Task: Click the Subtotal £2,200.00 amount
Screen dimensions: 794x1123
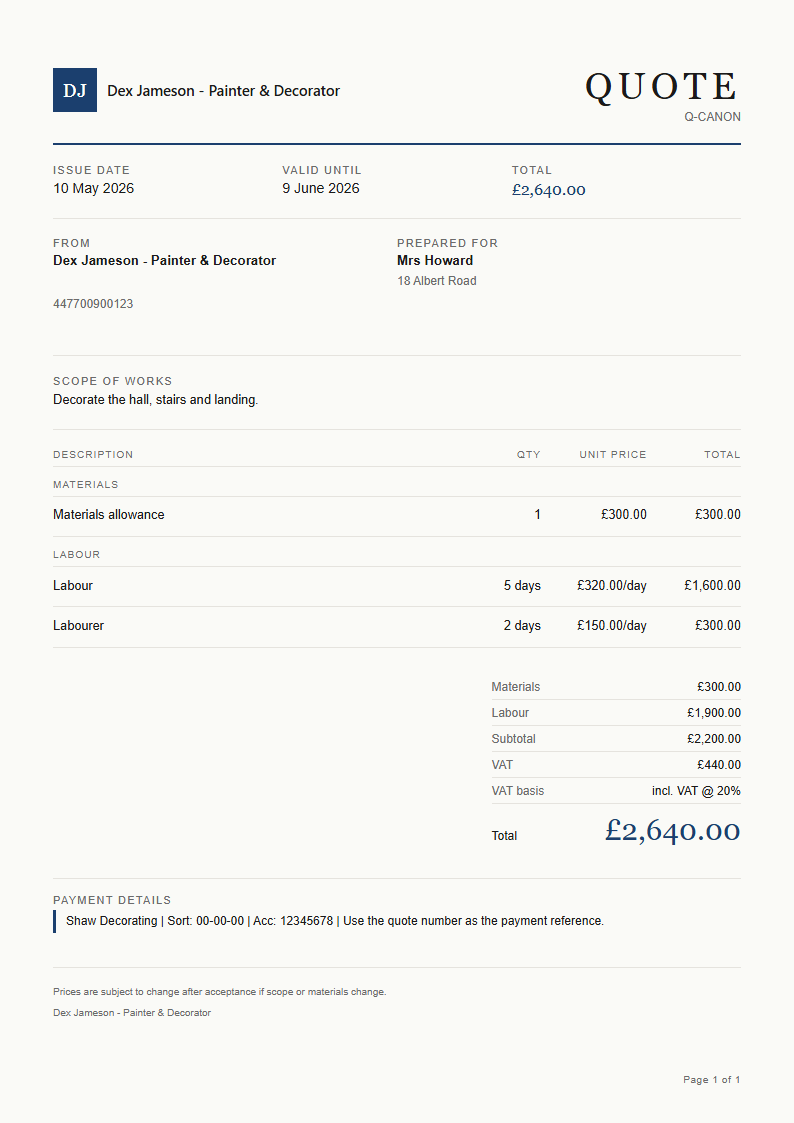Action: 714,739
